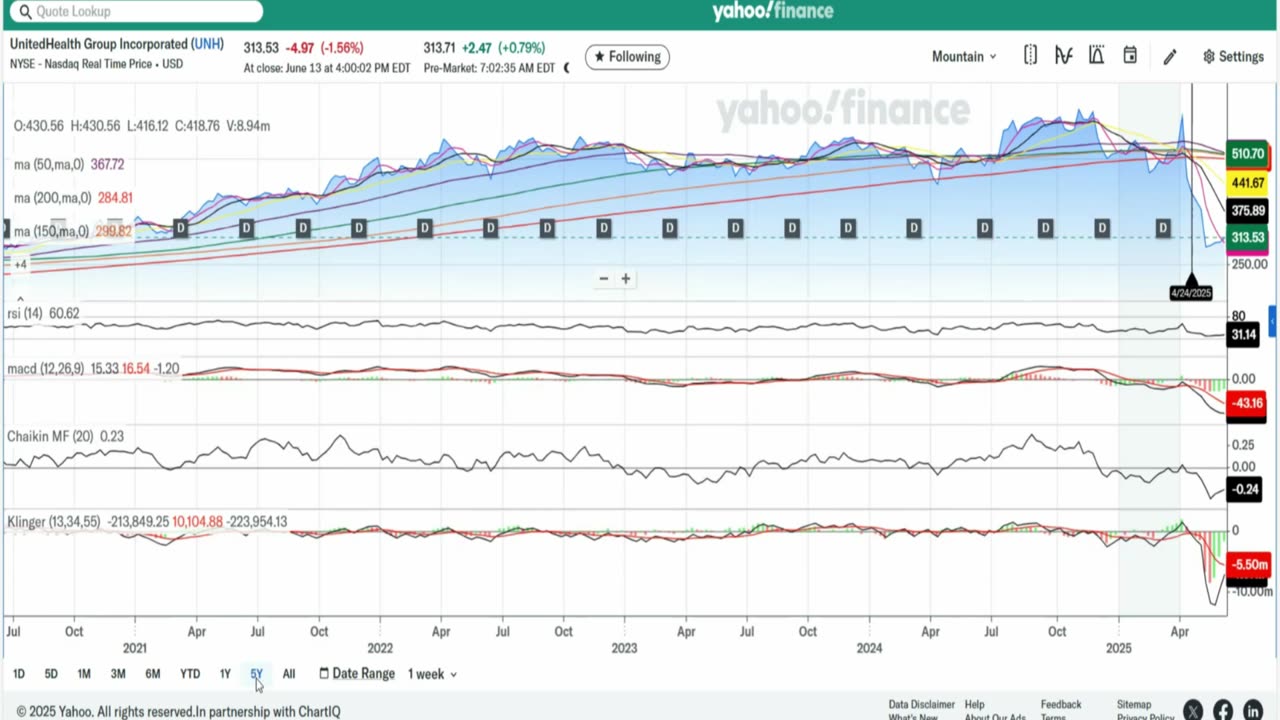The image size is (1280, 720).
Task: Select the 5D time range
Action: (51, 674)
